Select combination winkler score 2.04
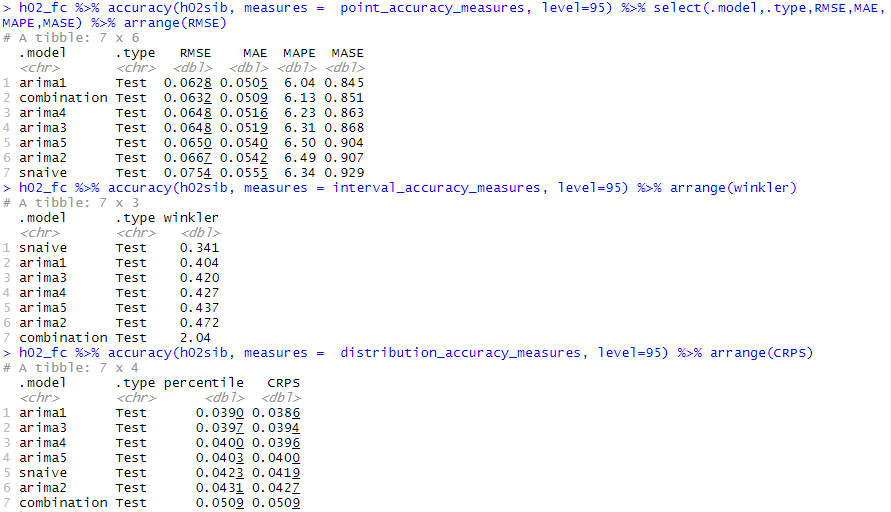The image size is (891, 512). [195, 338]
